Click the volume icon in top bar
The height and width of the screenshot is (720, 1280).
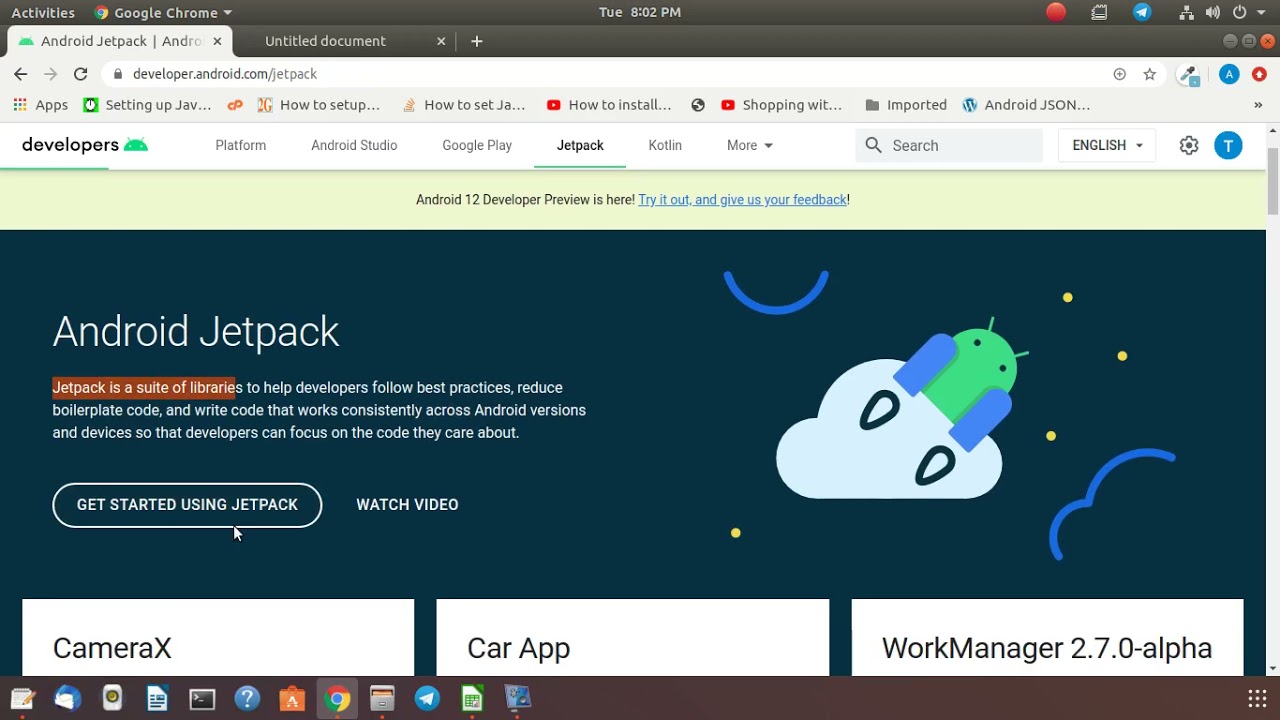pyautogui.click(x=1213, y=12)
